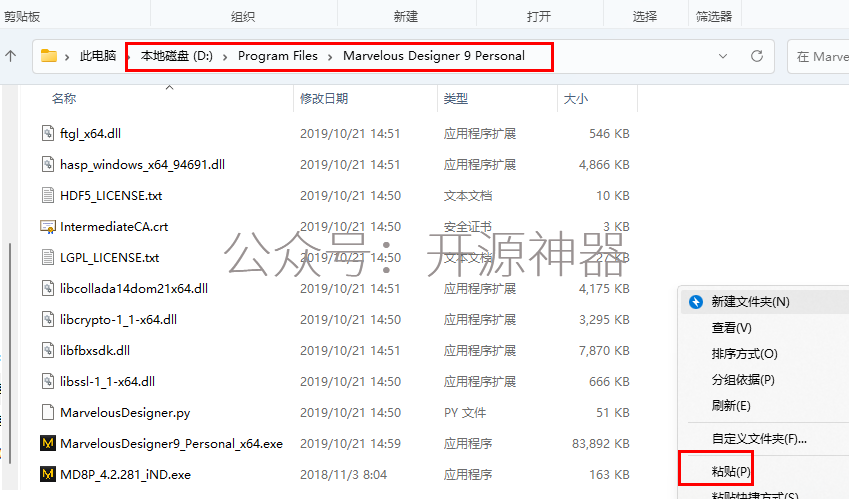Click the Up navigation arrow
The width and height of the screenshot is (849, 499).
tap(11, 56)
